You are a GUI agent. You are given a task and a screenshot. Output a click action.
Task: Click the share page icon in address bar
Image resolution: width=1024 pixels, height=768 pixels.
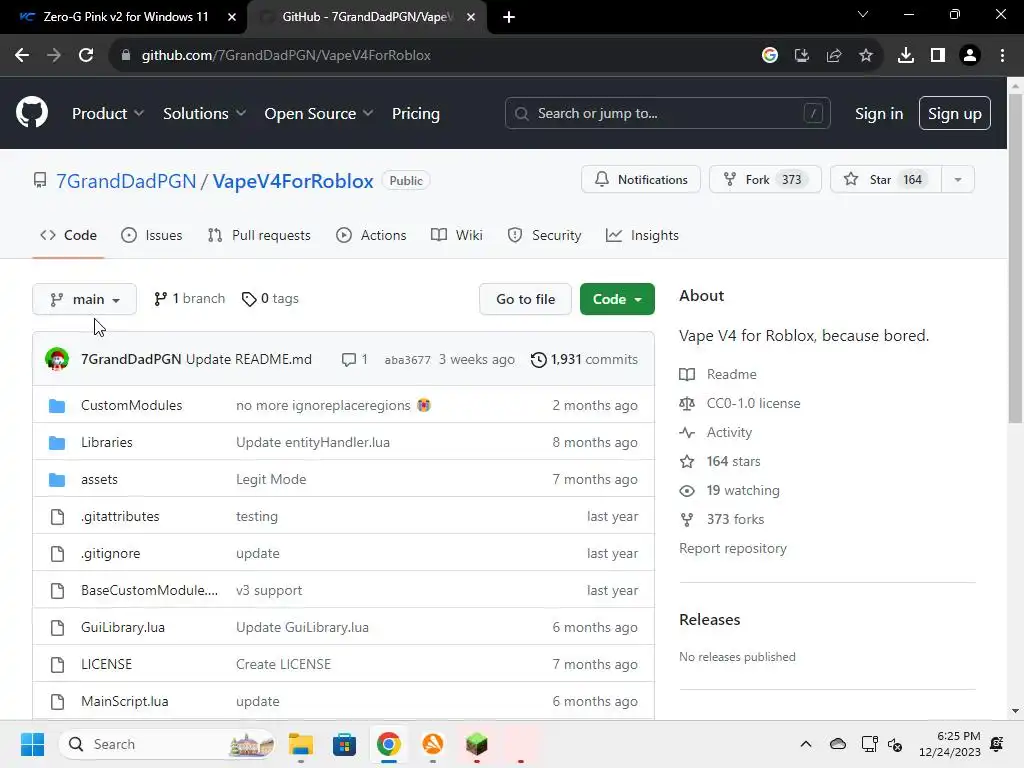[x=833, y=56]
